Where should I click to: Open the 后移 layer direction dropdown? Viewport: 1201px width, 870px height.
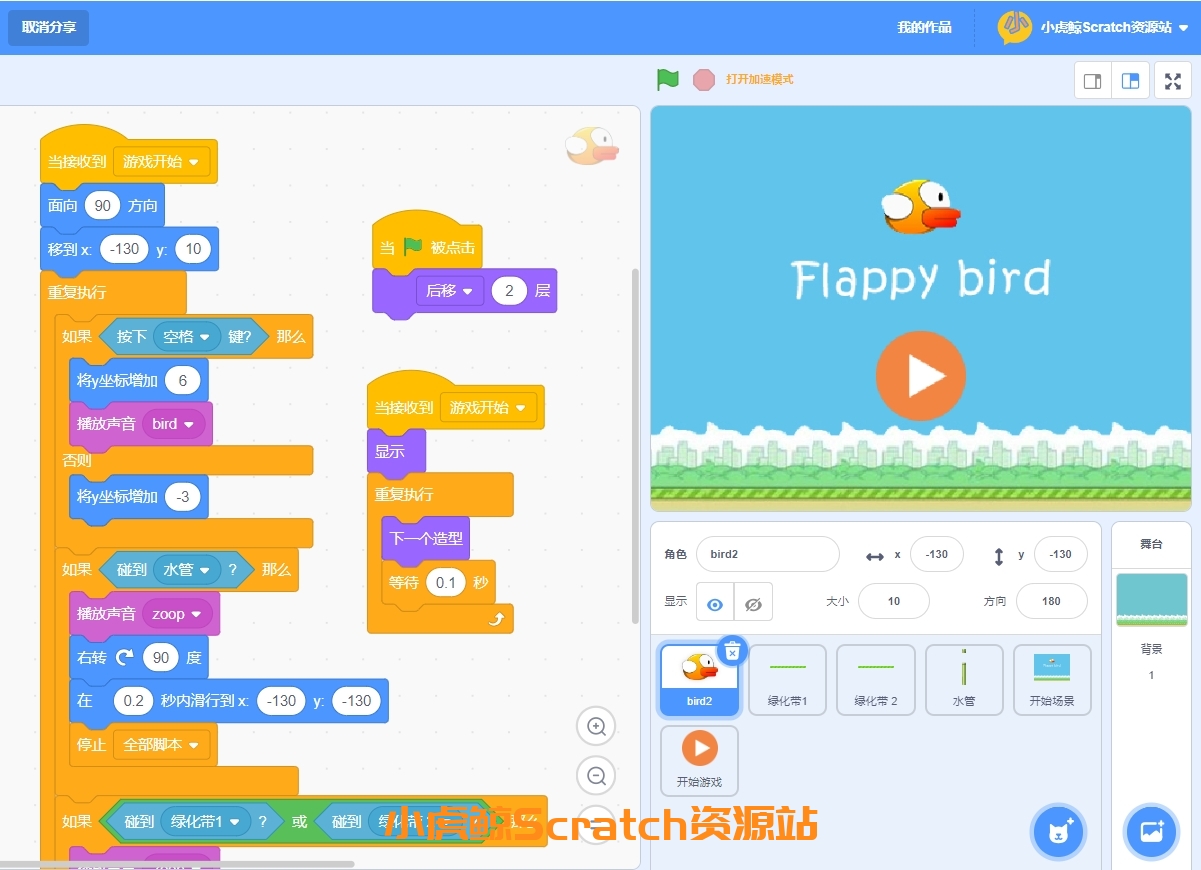click(x=450, y=291)
